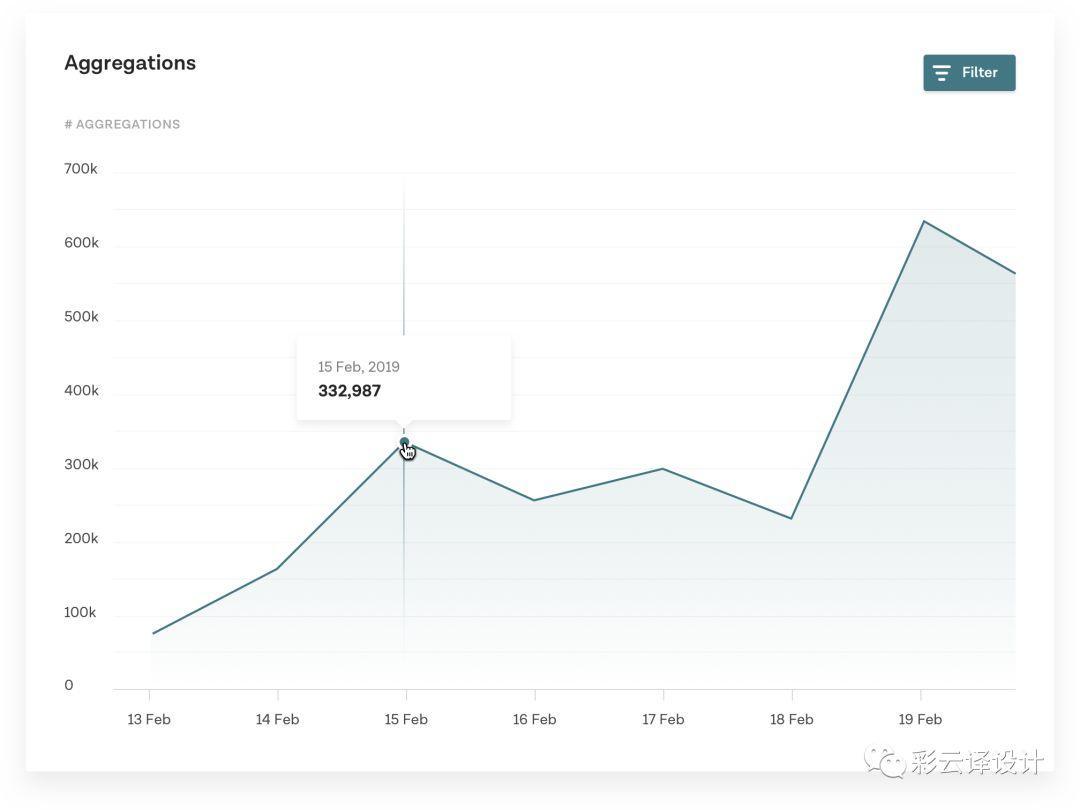Click the 16 Feb x-axis label
The height and width of the screenshot is (810, 1080).
tap(534, 719)
